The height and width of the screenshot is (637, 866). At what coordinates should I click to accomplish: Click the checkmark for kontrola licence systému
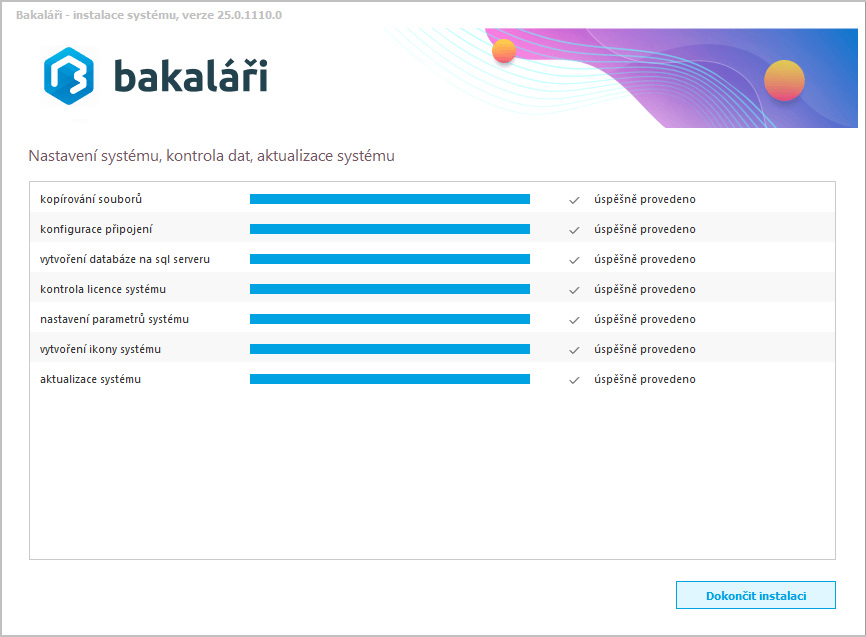pyautogui.click(x=574, y=290)
